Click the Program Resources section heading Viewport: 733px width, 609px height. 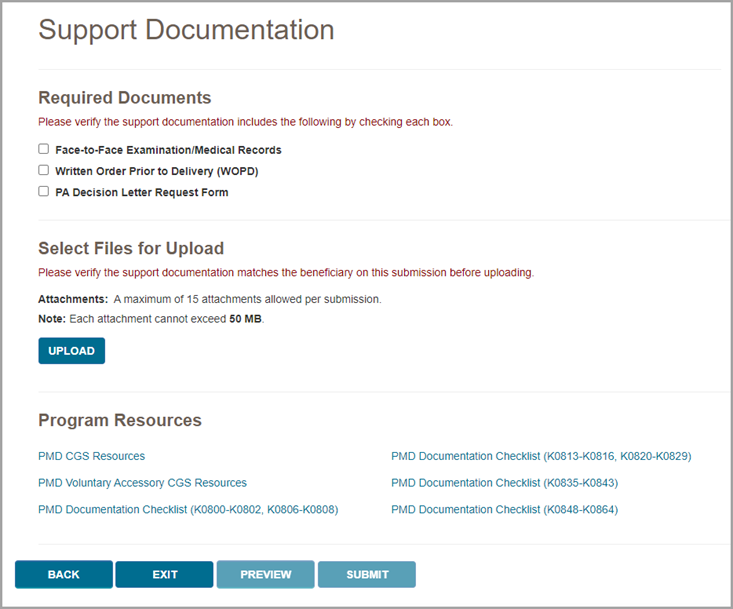[x=120, y=420]
